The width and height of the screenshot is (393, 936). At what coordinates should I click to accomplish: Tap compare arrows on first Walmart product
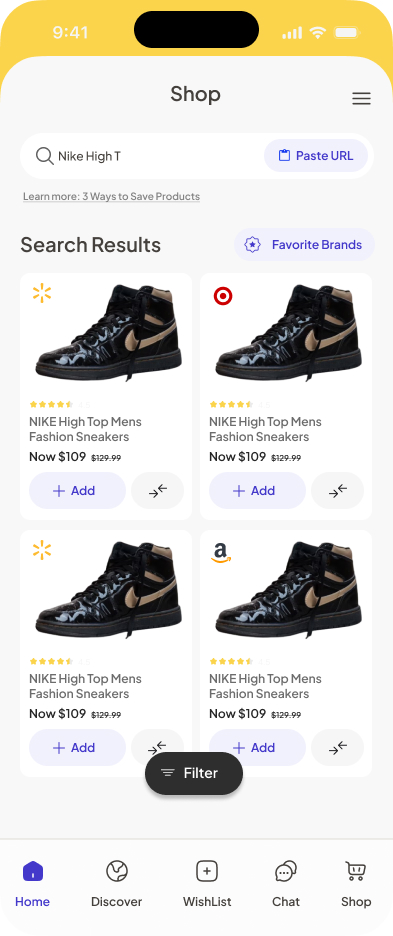158,491
